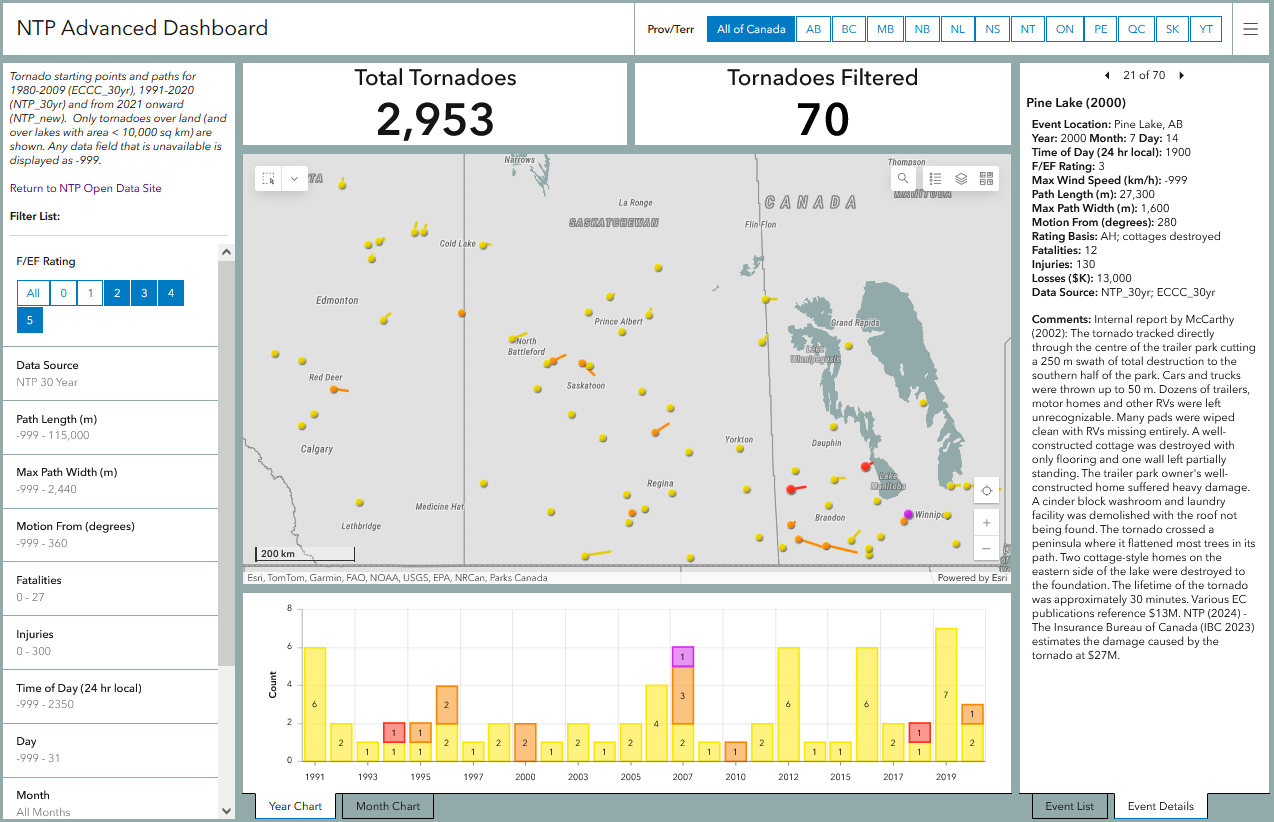Image resolution: width=1274 pixels, height=822 pixels.
Task: Go to previous event record arrow
Action: 1107,75
